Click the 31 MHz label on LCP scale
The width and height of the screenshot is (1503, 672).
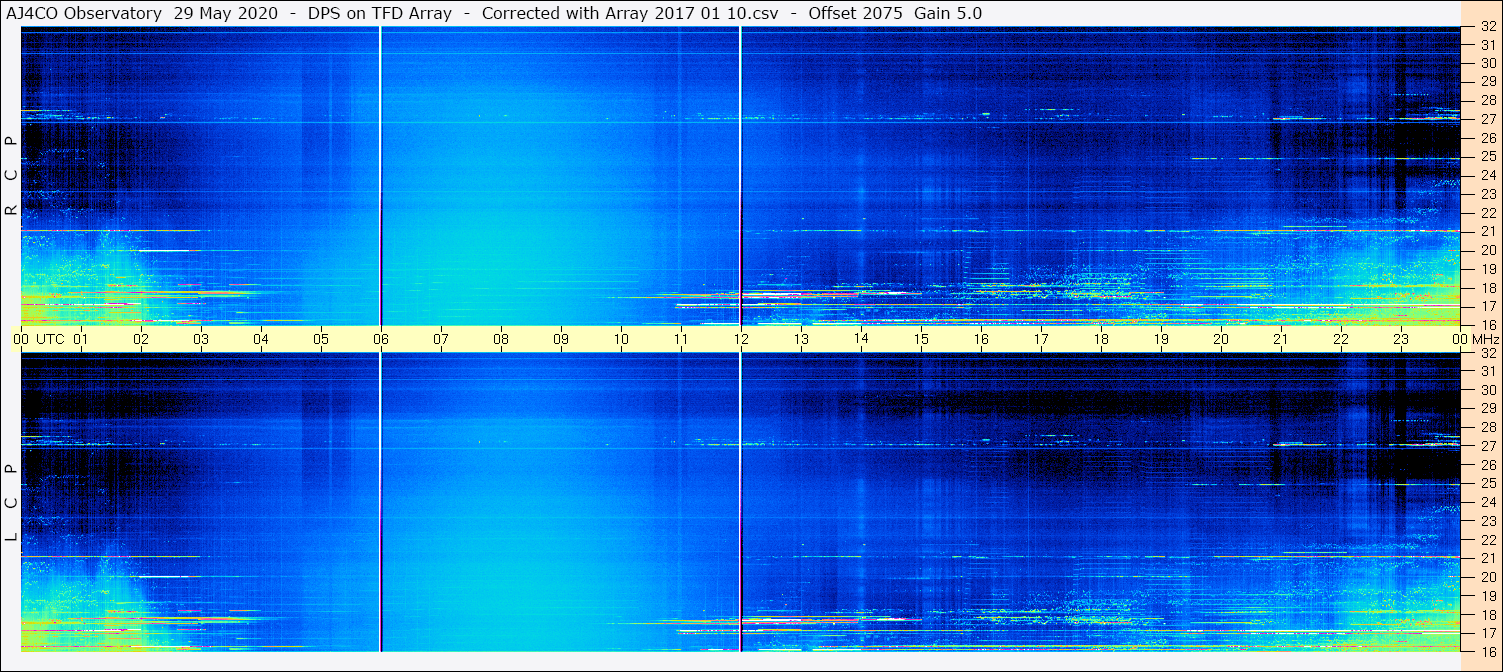(1488, 371)
